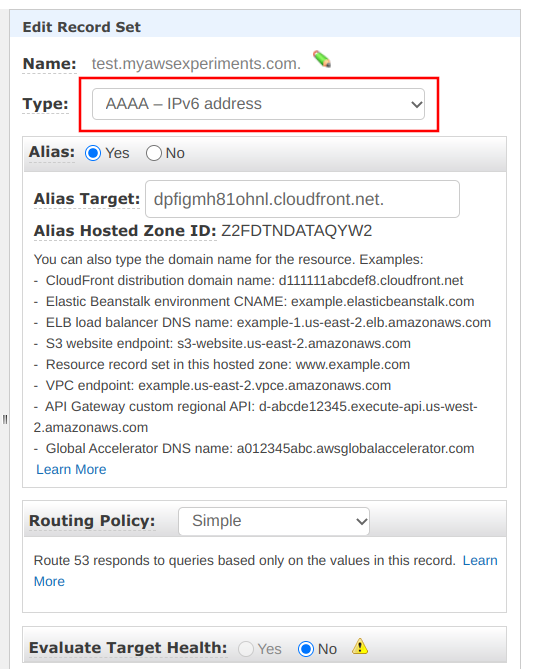
Task: Click the Type field label
Action: (x=46, y=104)
